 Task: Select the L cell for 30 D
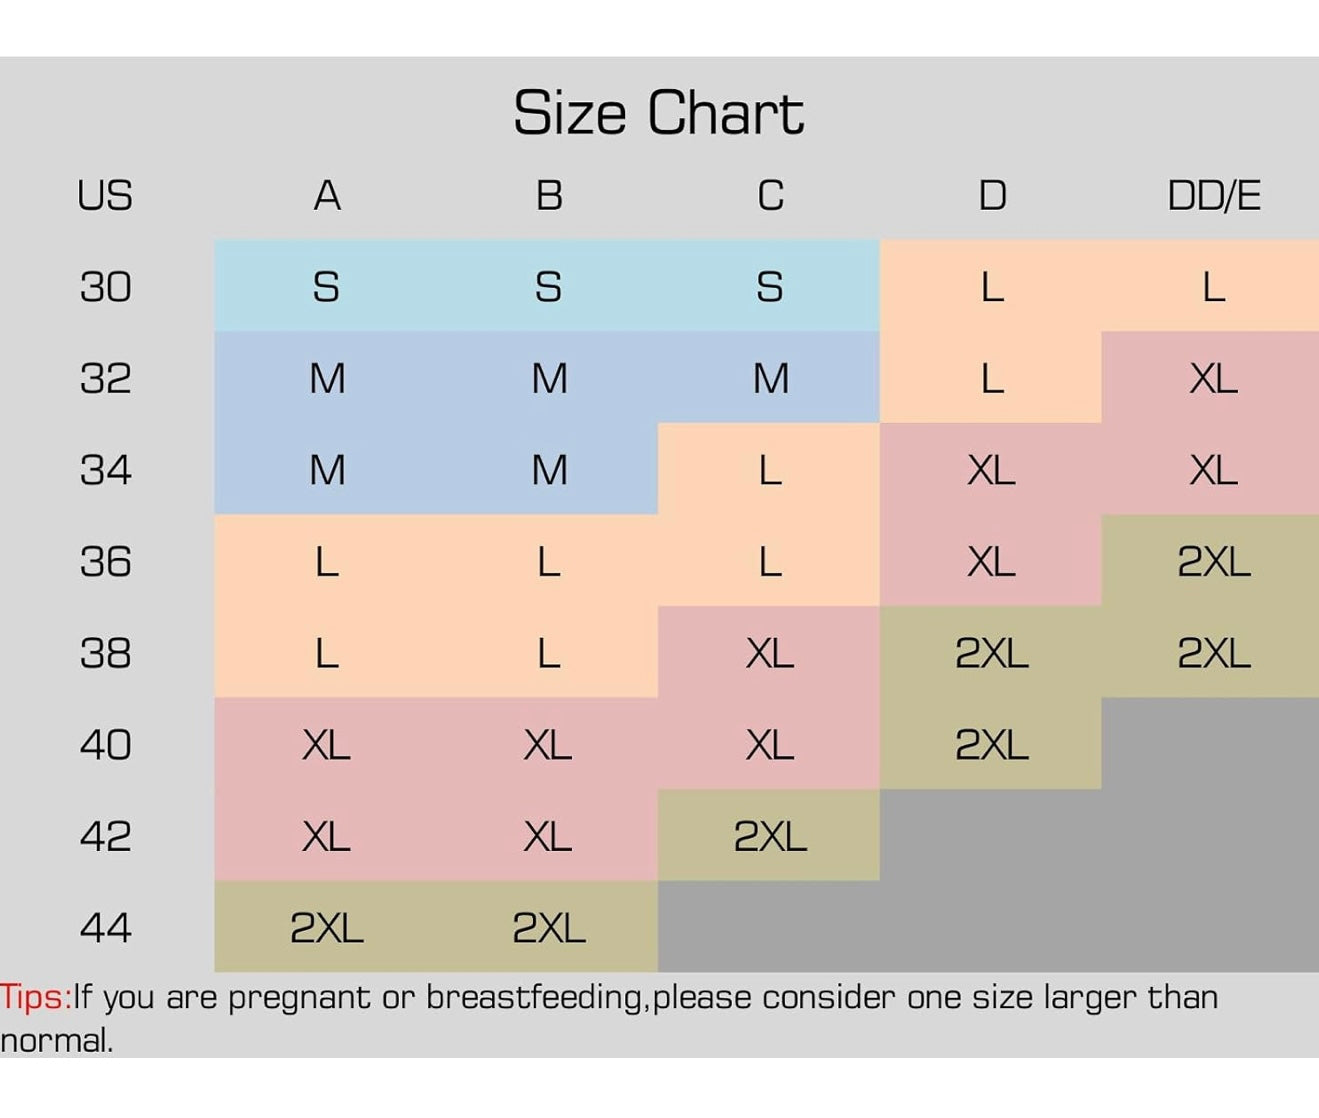point(991,287)
